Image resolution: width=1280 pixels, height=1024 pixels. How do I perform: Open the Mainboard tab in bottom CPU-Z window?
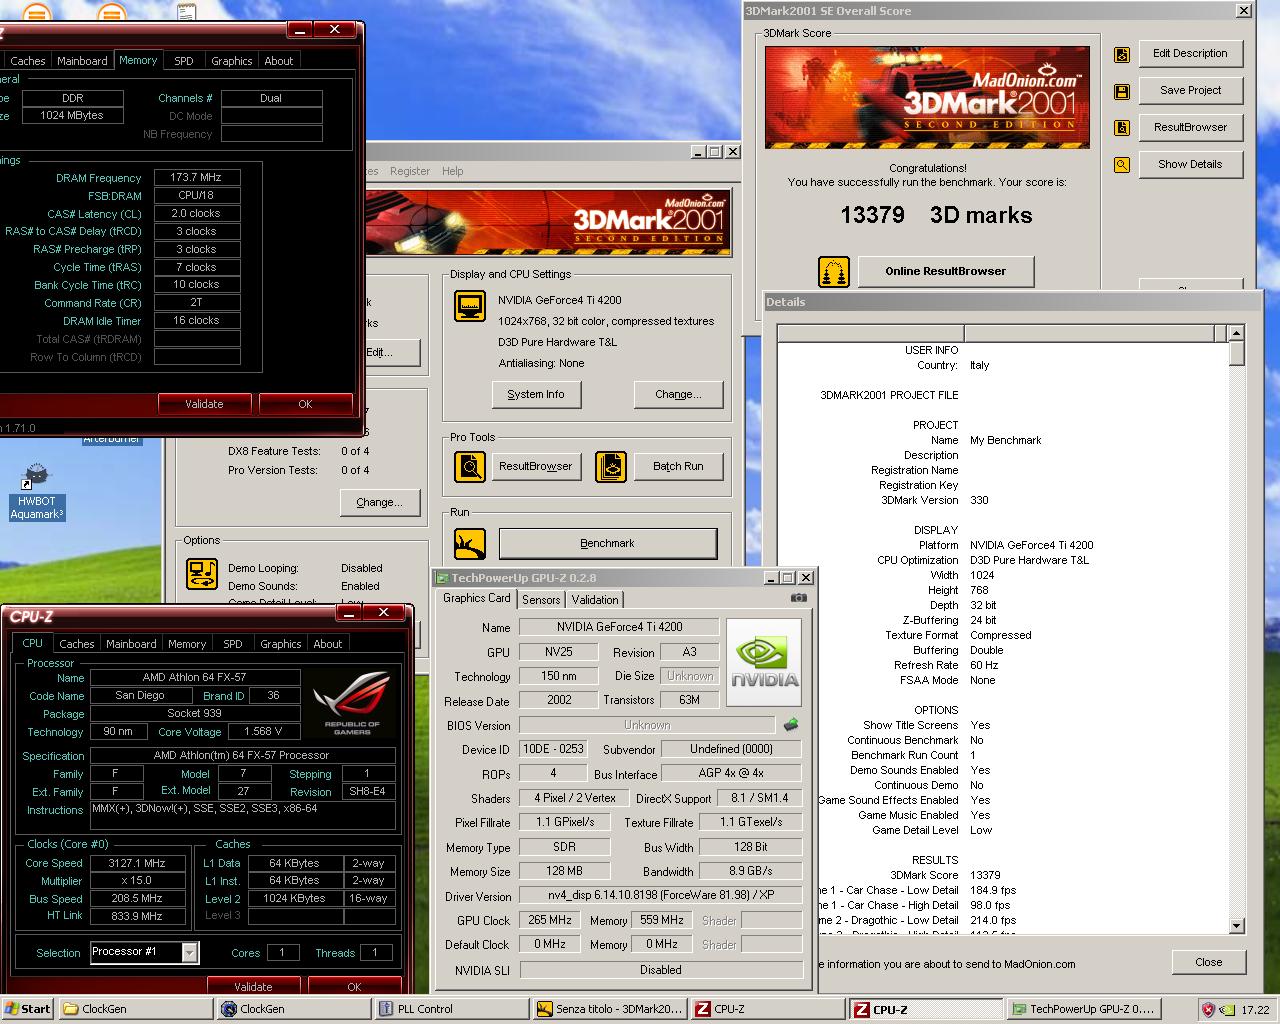[131, 644]
